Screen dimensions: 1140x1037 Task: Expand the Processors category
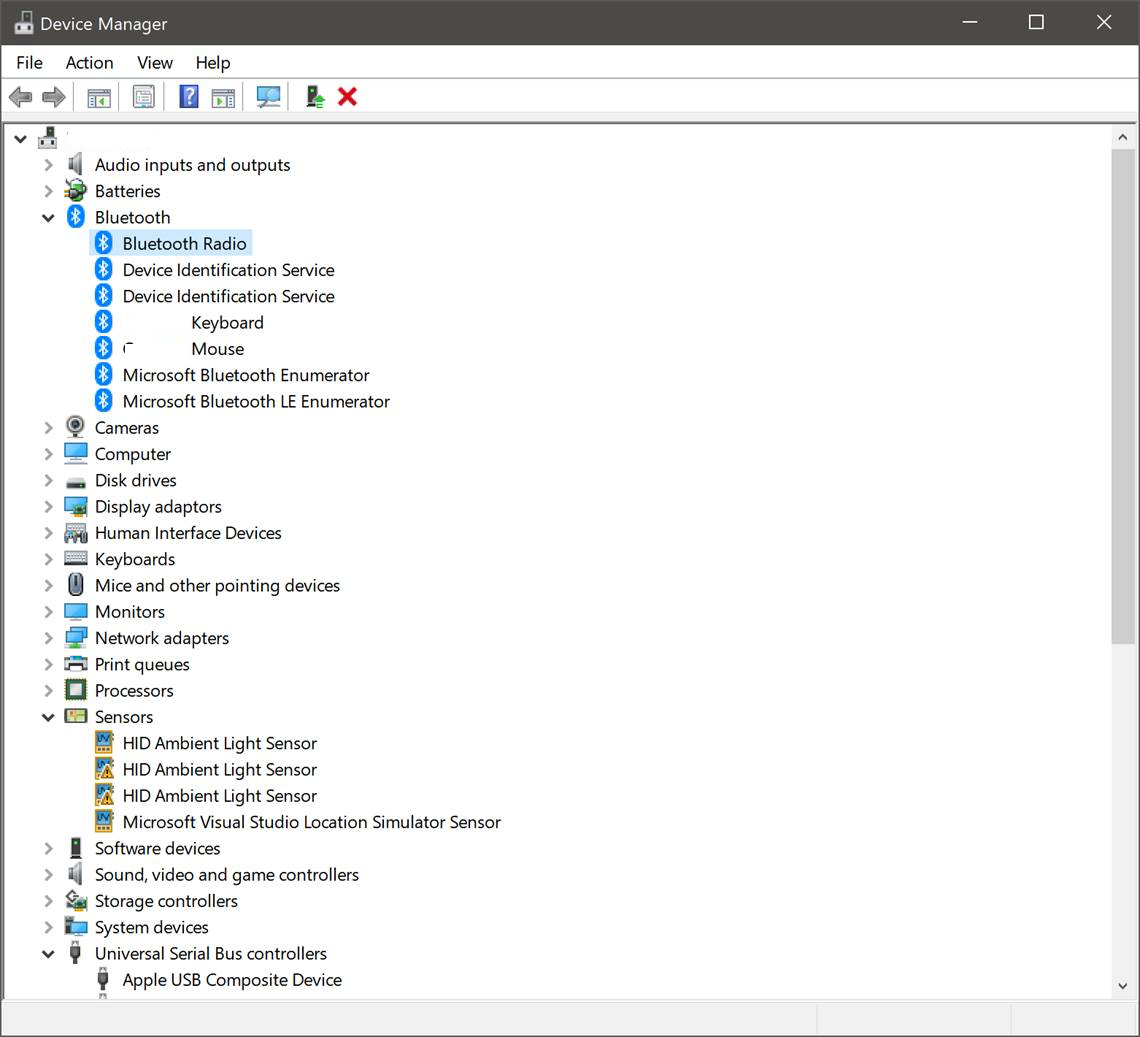tap(48, 691)
